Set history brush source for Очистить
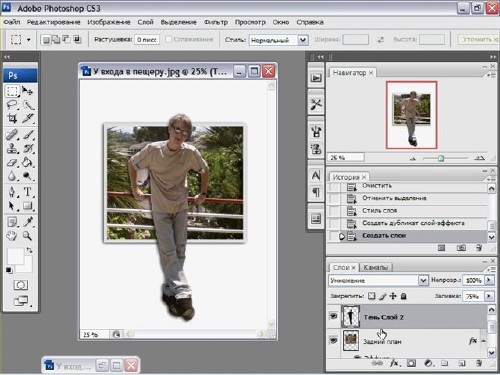The width and height of the screenshot is (500, 375). [334, 186]
